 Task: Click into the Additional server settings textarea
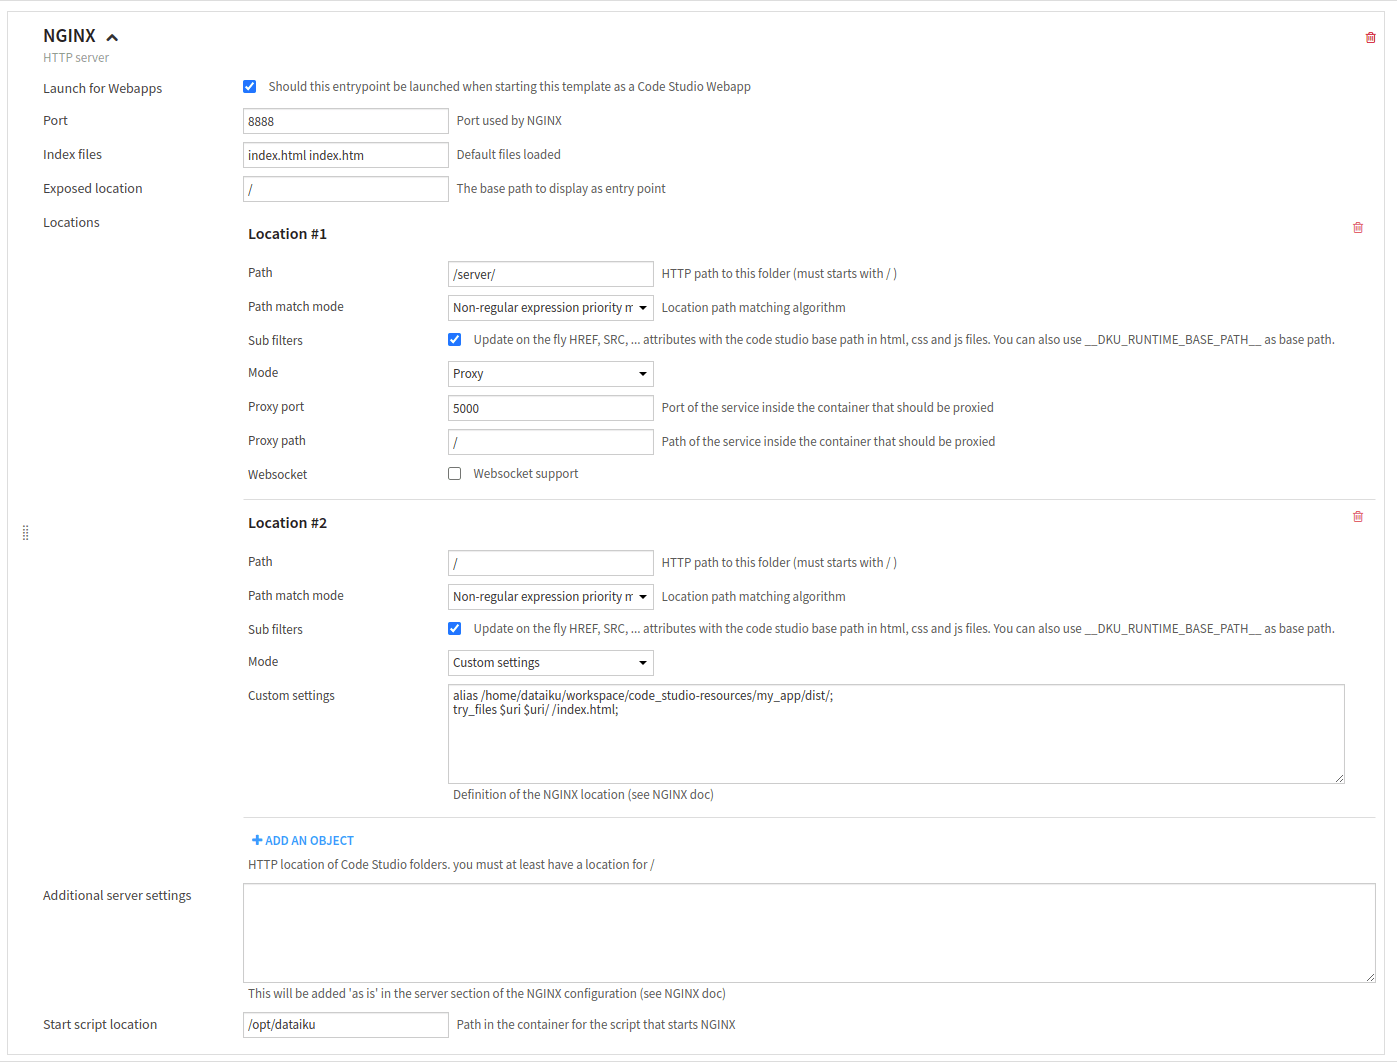(x=808, y=932)
